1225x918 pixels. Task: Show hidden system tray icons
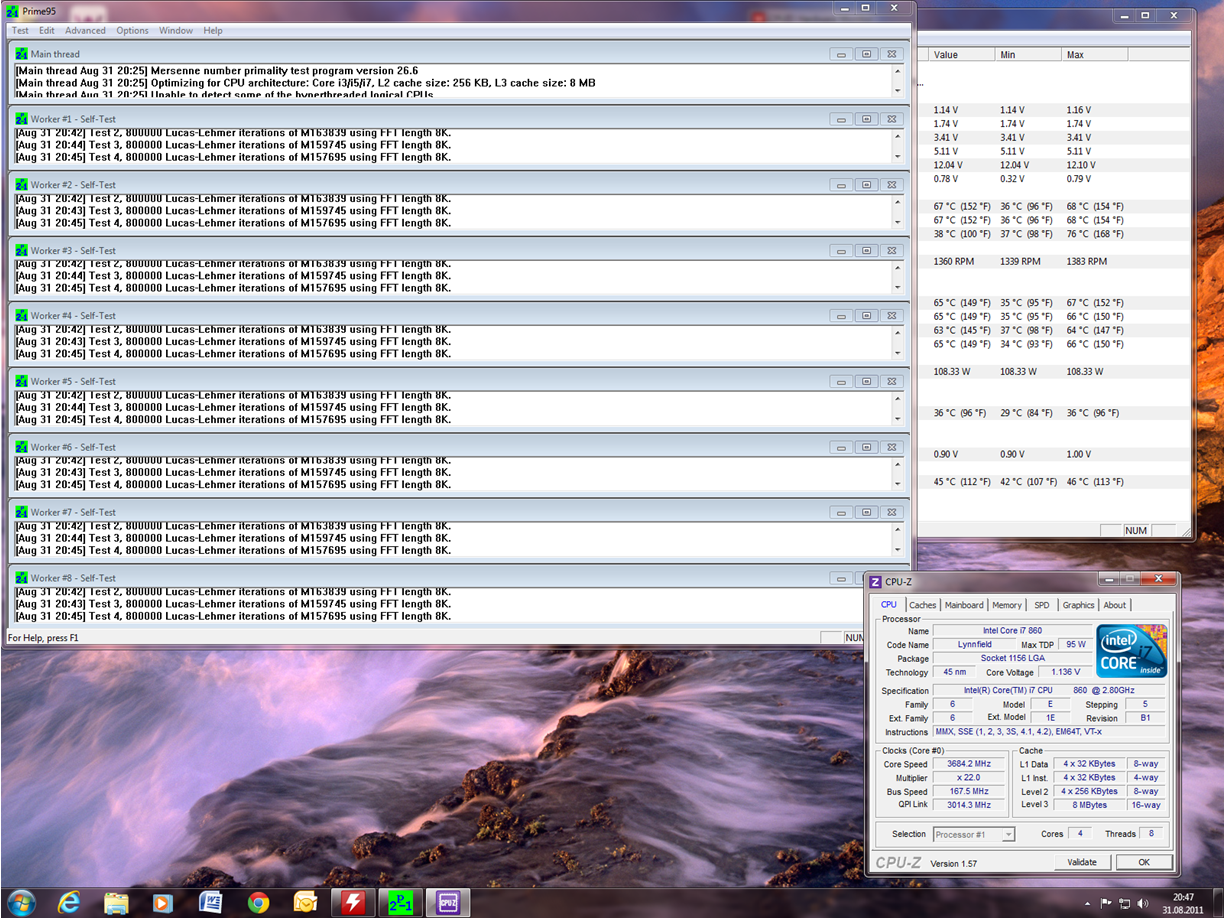tap(1086, 903)
